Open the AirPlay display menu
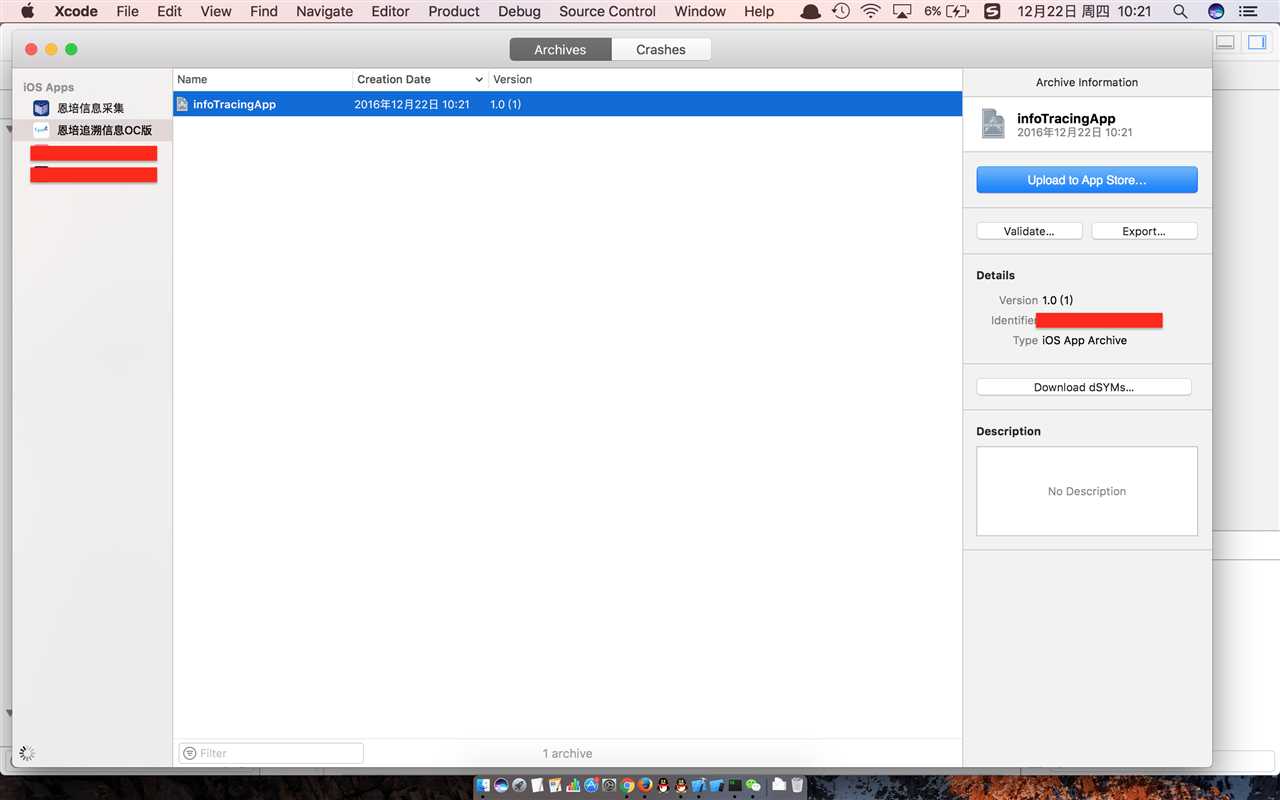1280x800 pixels. click(902, 11)
